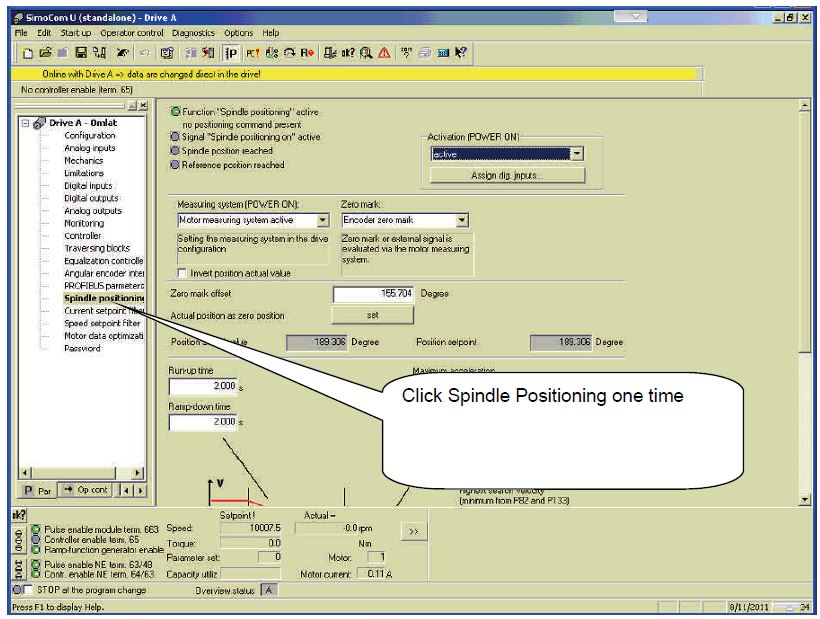Viewport: 820px width, 619px height.
Task: Click the Save floppy disk icon
Action: tap(82, 53)
